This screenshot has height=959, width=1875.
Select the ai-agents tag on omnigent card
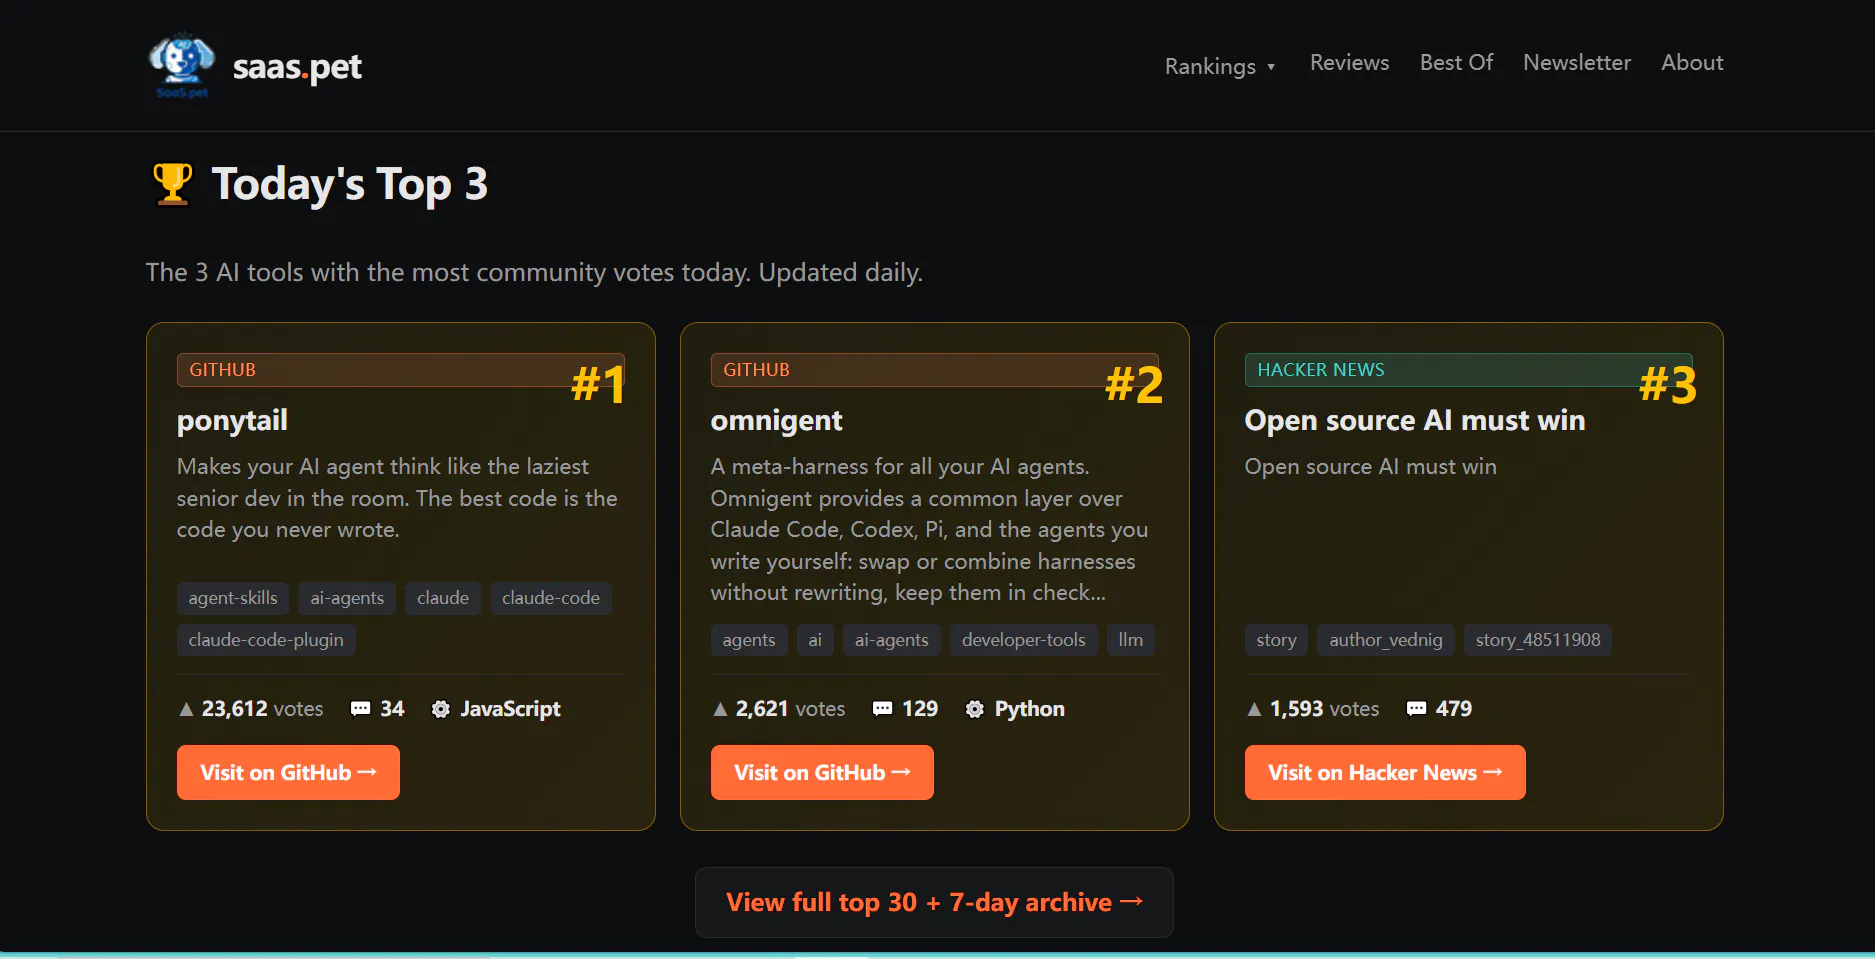(892, 640)
